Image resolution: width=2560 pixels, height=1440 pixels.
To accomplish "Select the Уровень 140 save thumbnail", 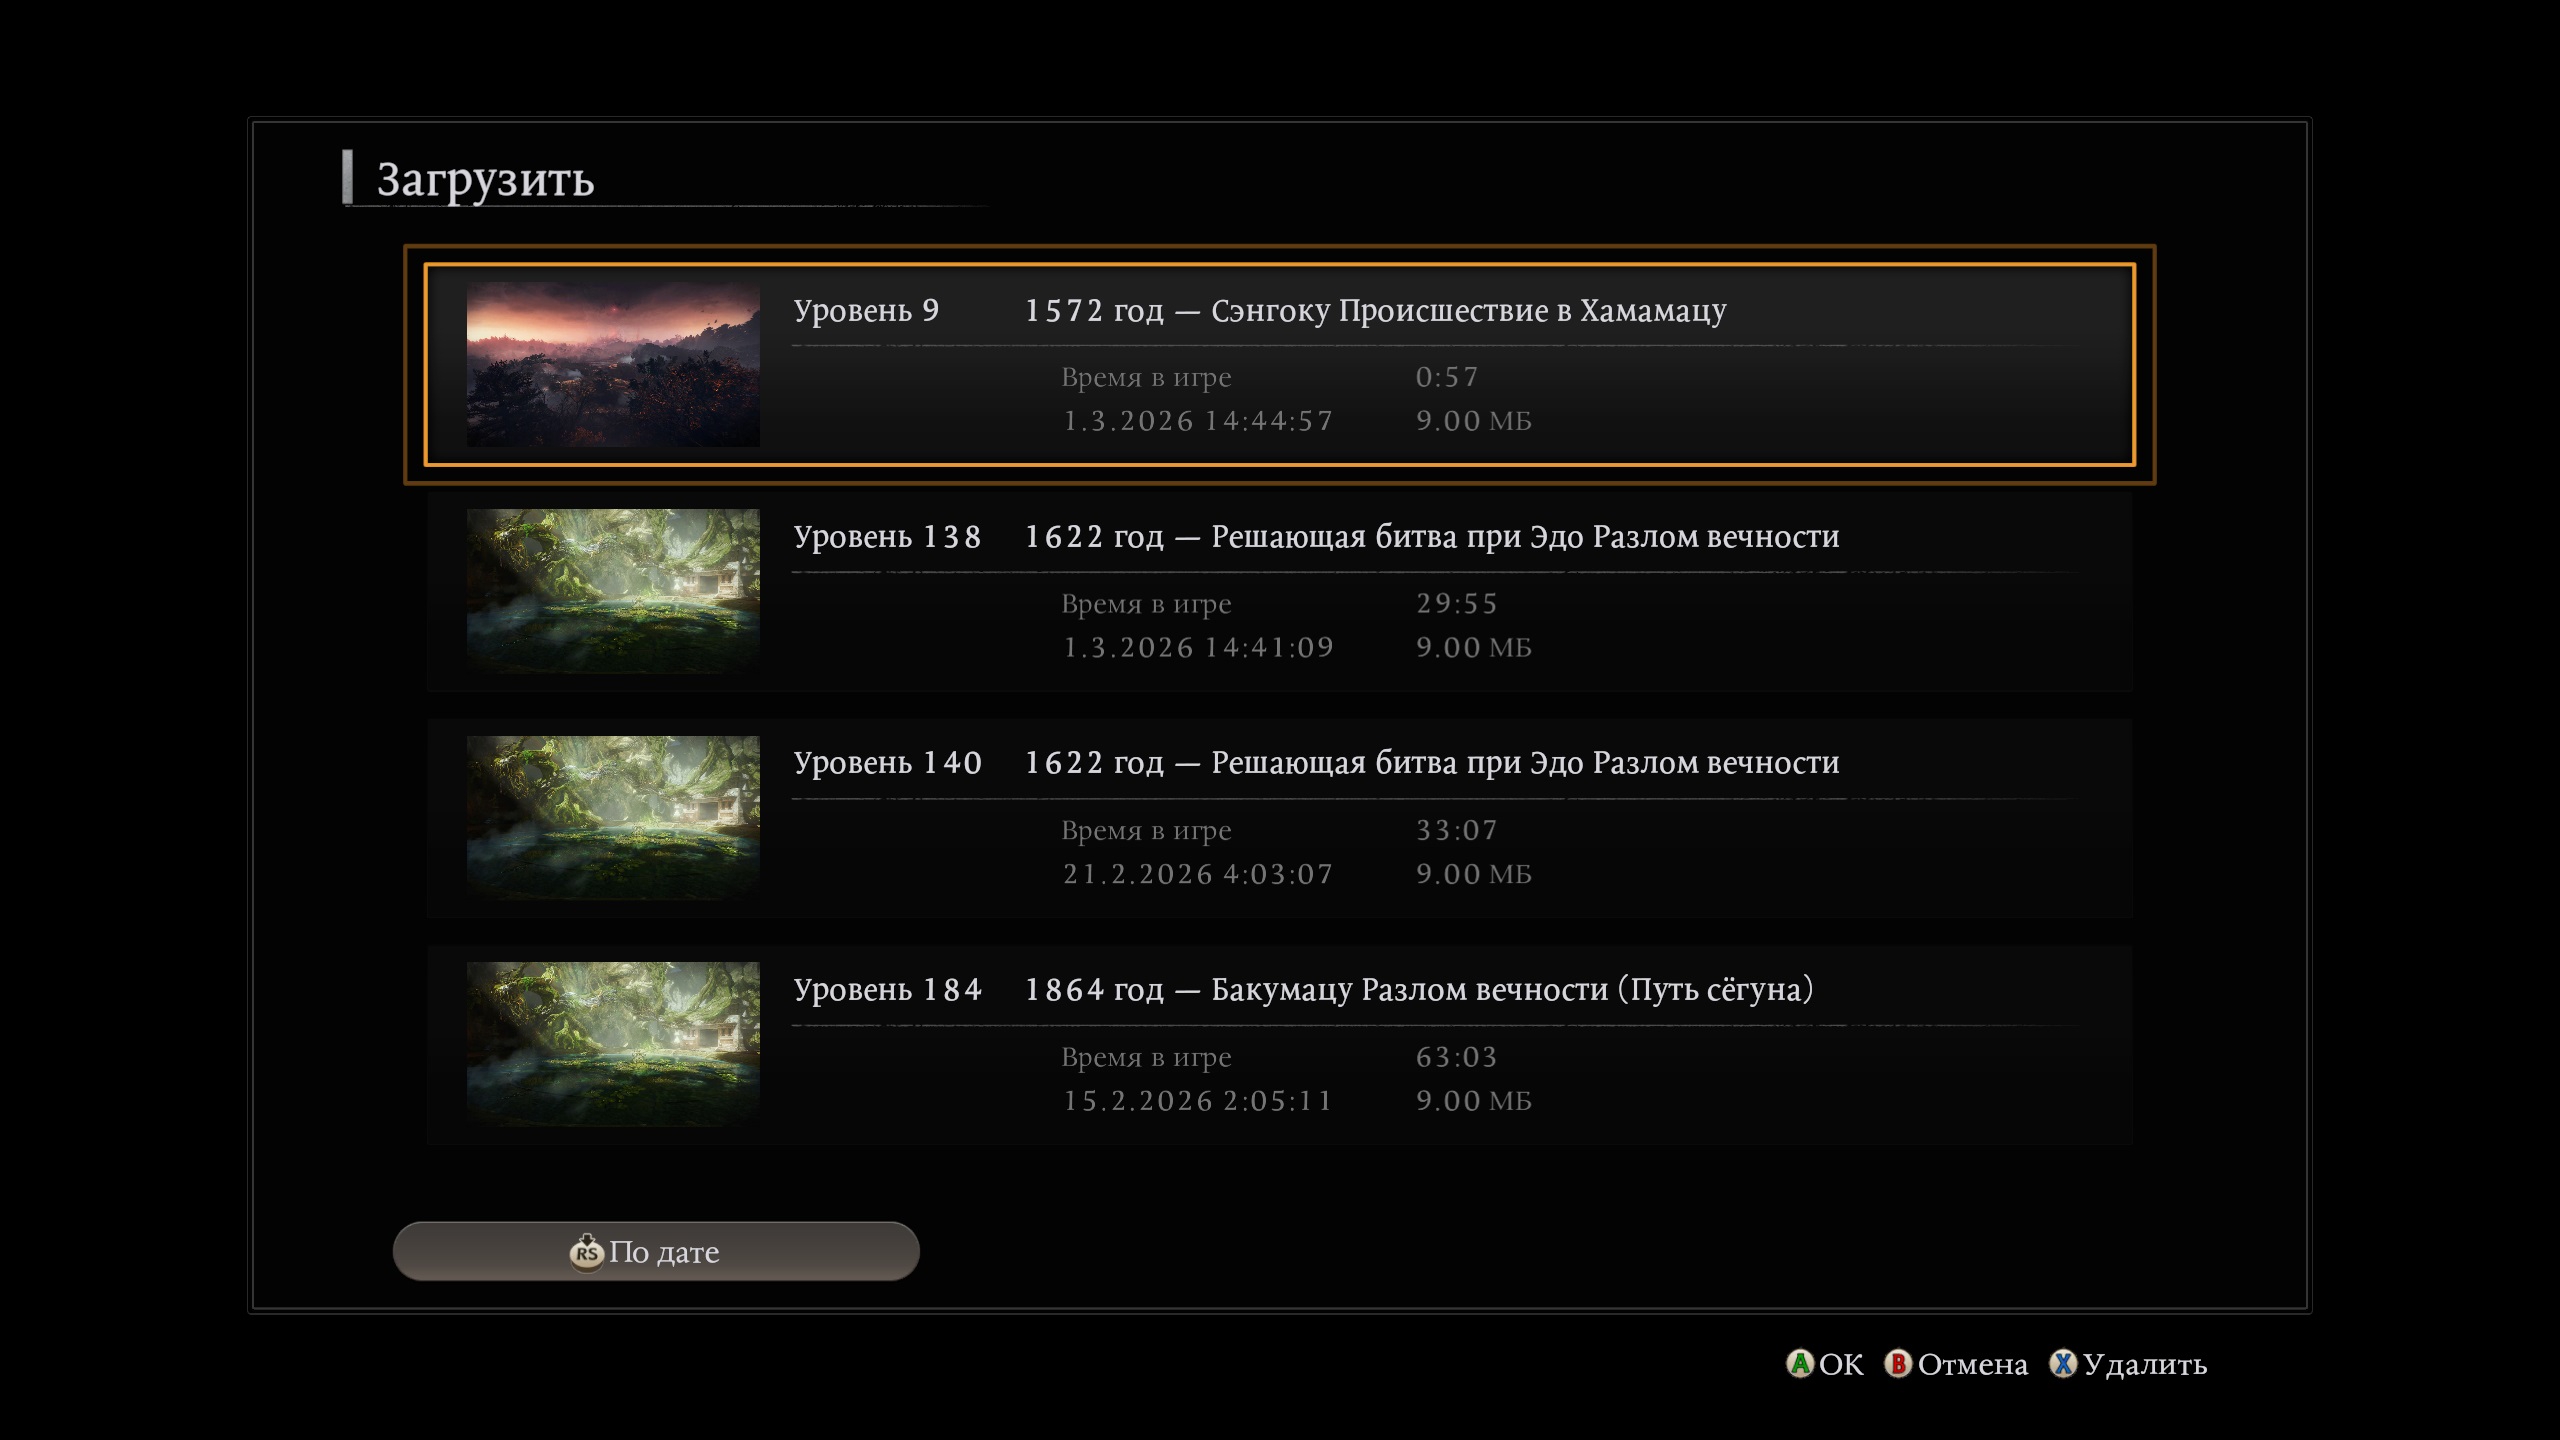I will [613, 818].
